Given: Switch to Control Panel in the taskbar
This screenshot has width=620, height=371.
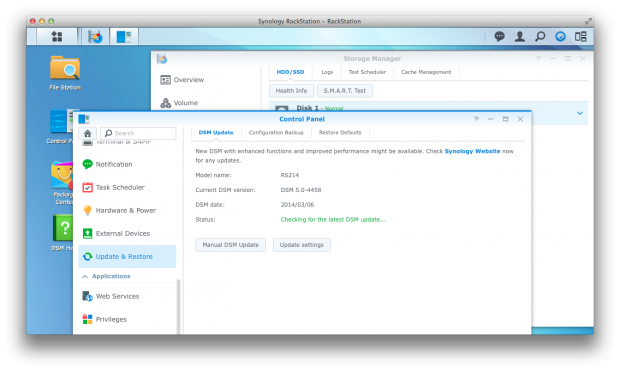Looking at the screenshot, I should [124, 37].
